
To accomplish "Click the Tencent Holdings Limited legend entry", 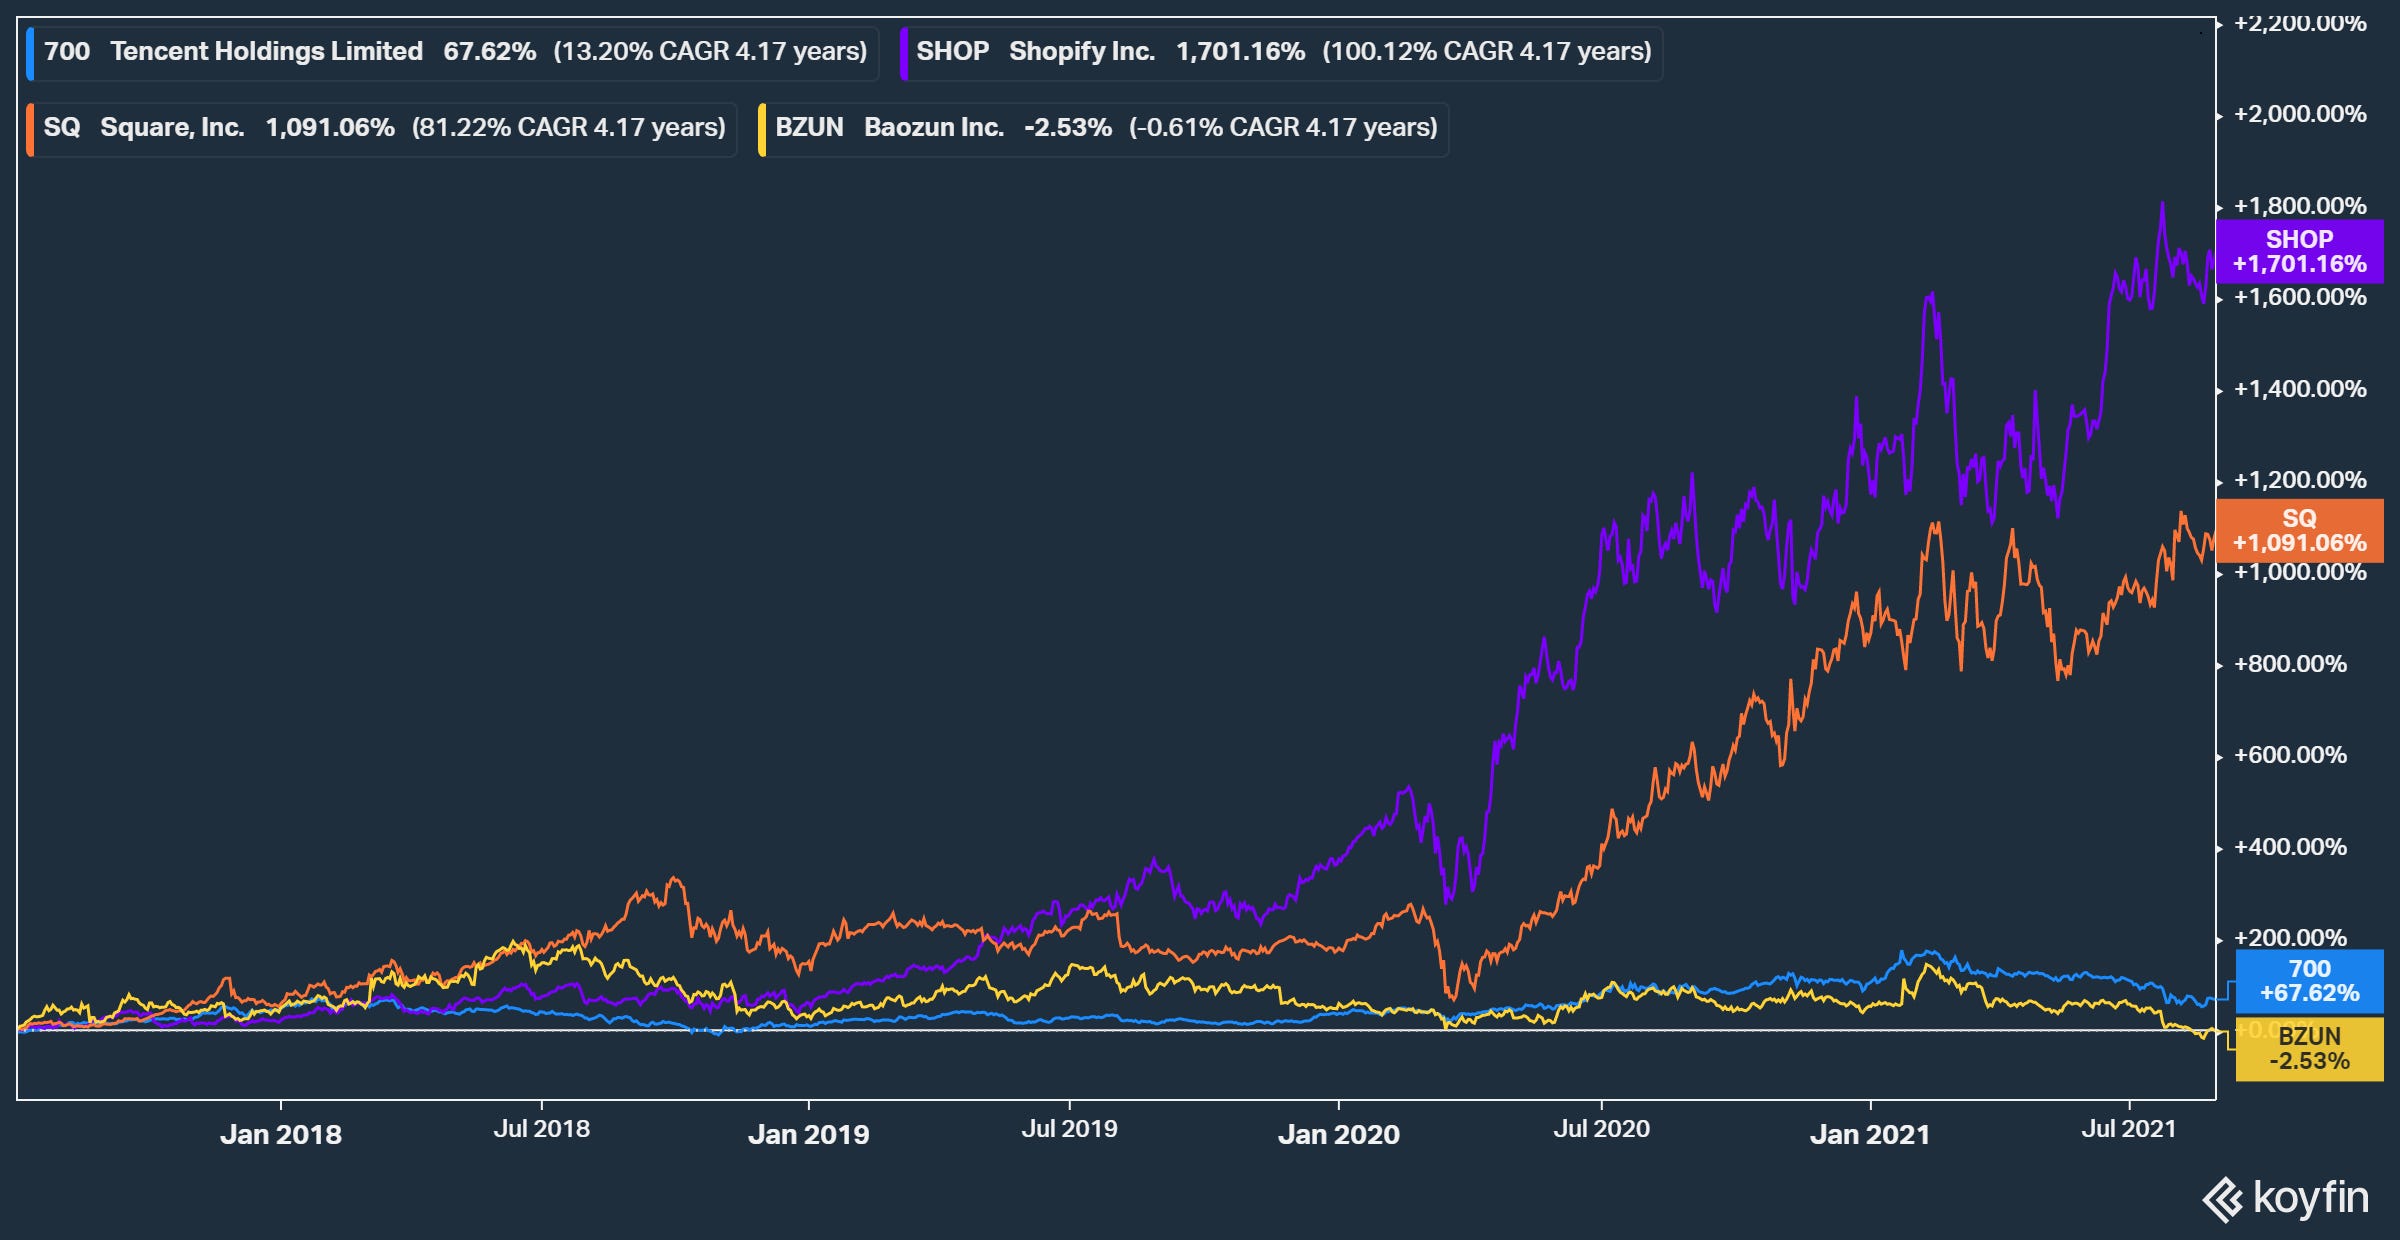I will 452,52.
